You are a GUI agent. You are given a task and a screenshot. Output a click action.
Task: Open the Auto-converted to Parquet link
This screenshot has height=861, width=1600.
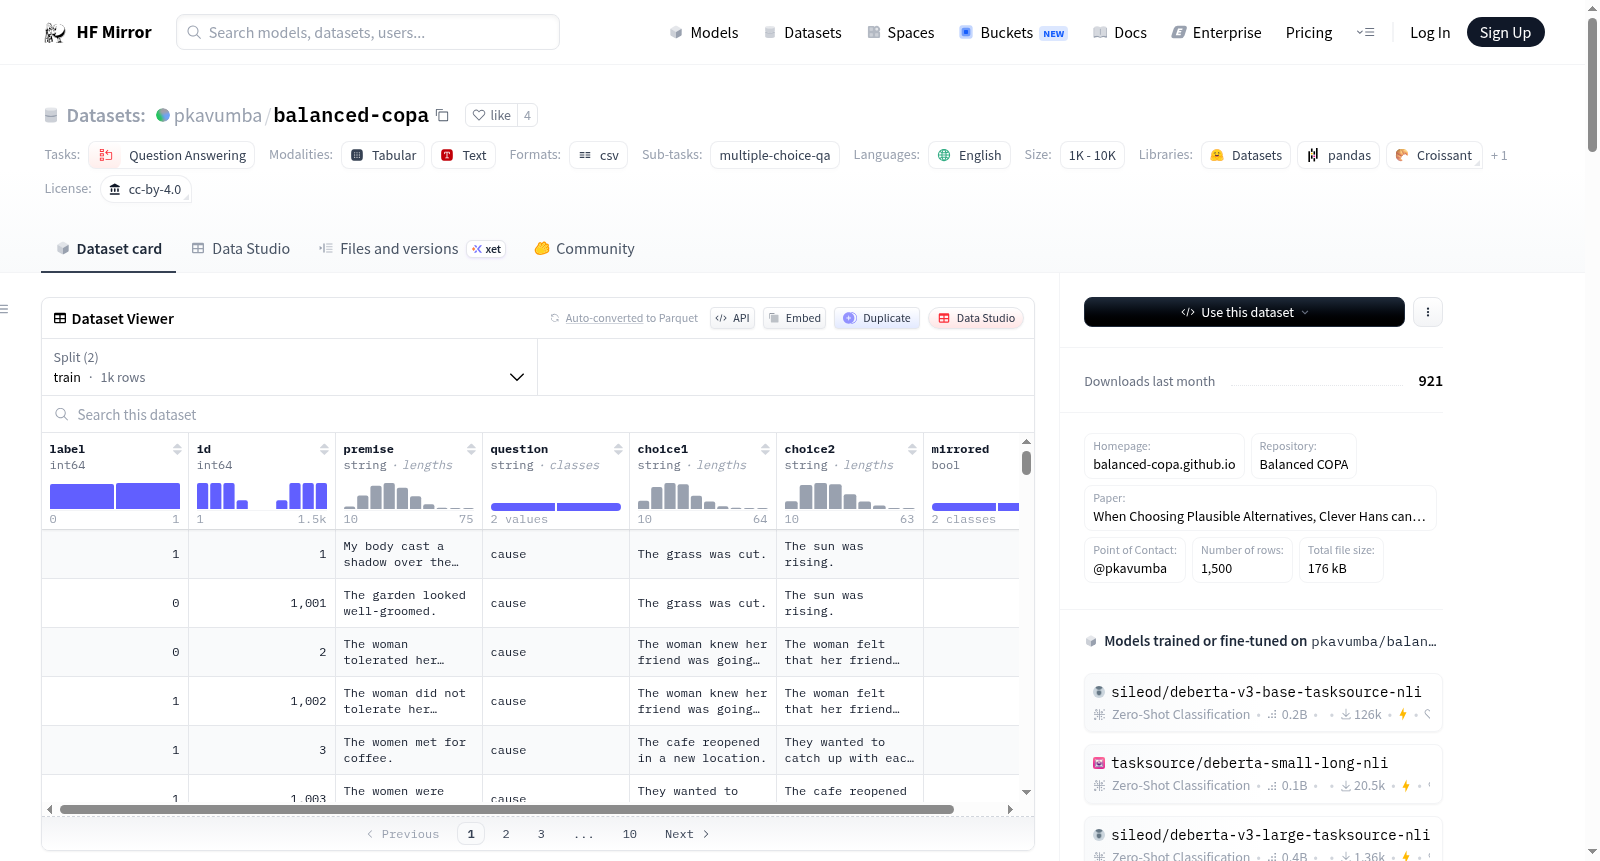tap(604, 318)
